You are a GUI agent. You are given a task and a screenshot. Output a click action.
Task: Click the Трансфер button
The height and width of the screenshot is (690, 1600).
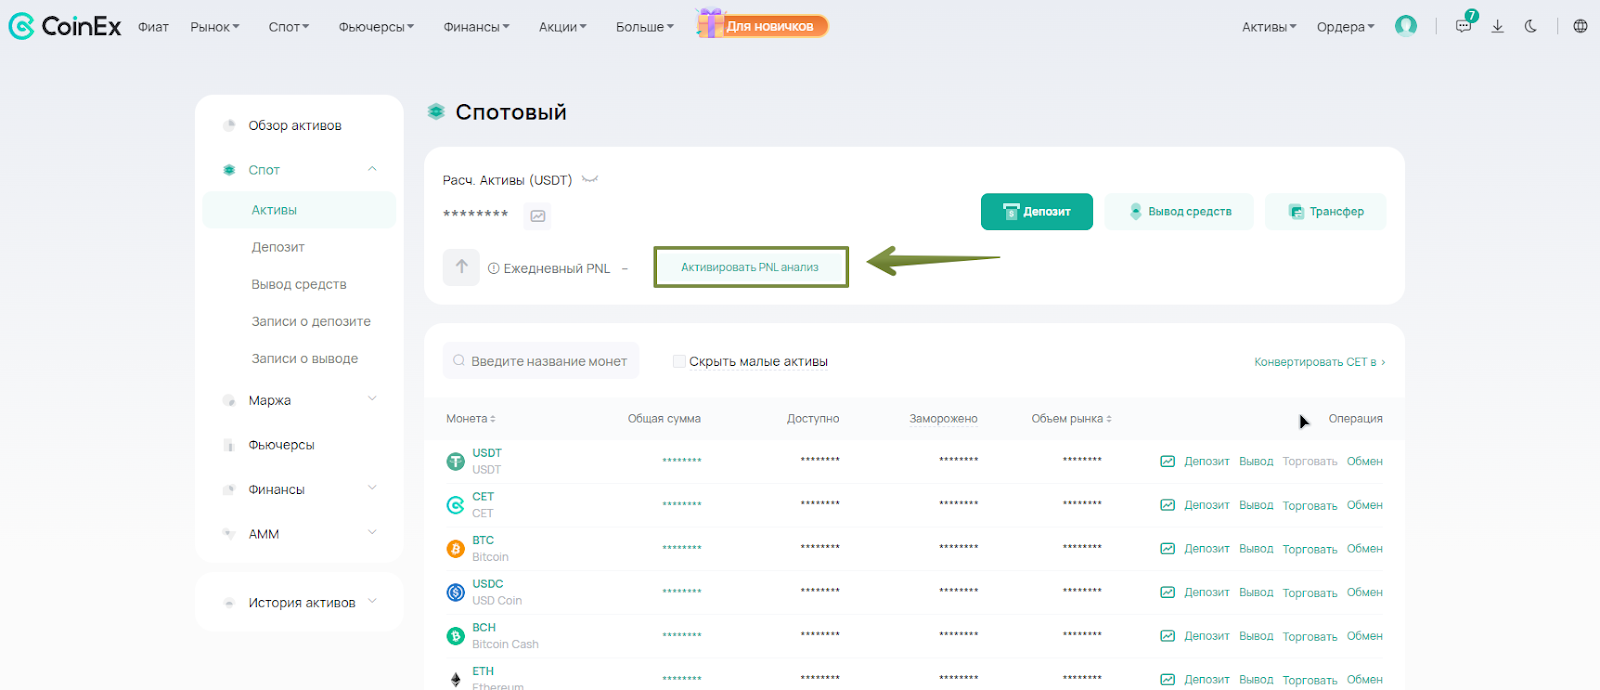[x=1326, y=211]
